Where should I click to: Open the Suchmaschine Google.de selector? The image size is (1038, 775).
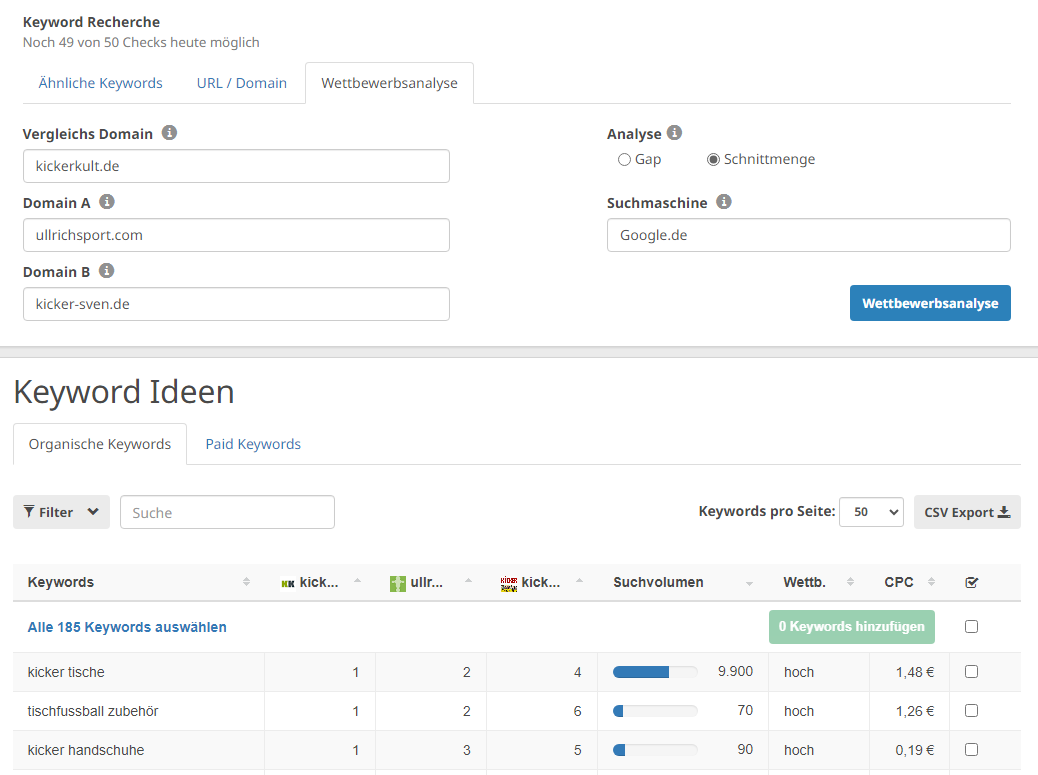808,235
